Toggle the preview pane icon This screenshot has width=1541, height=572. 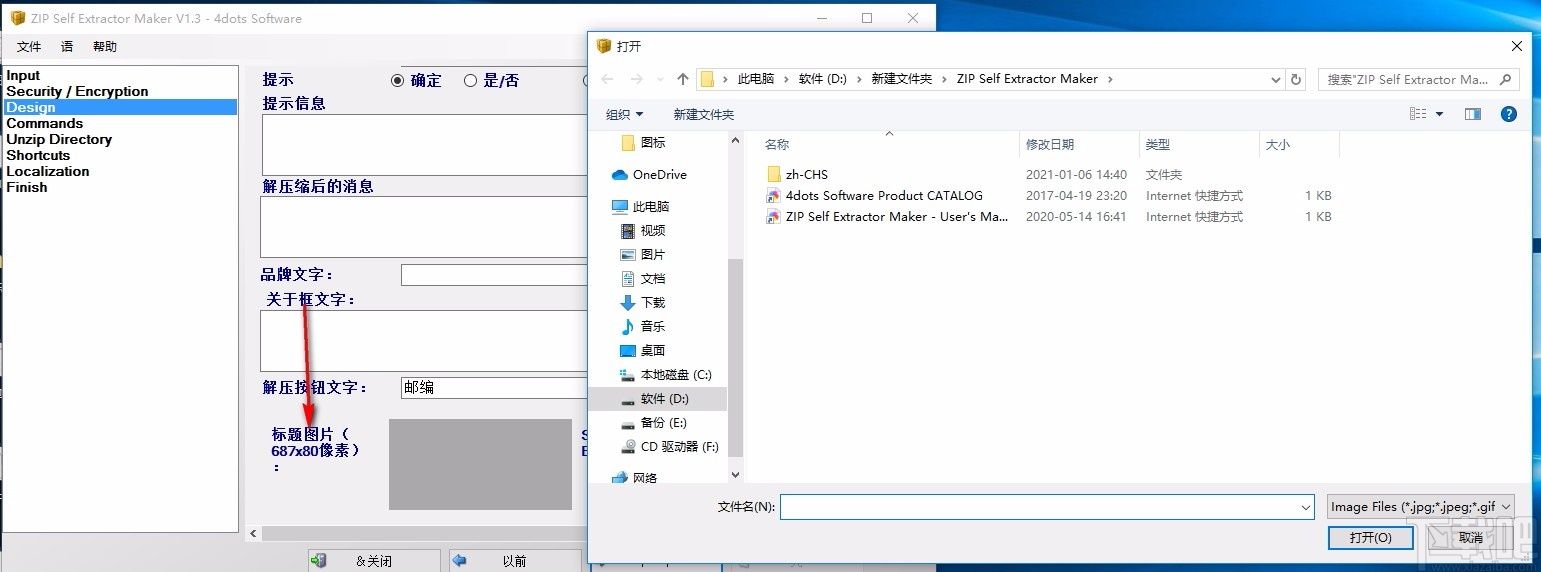(1472, 114)
